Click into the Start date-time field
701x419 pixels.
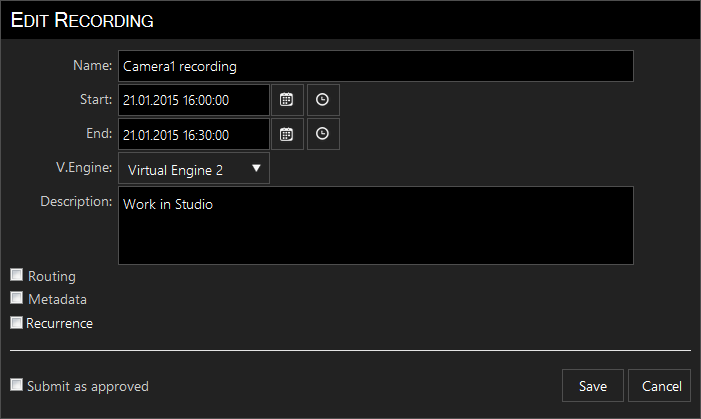(194, 100)
